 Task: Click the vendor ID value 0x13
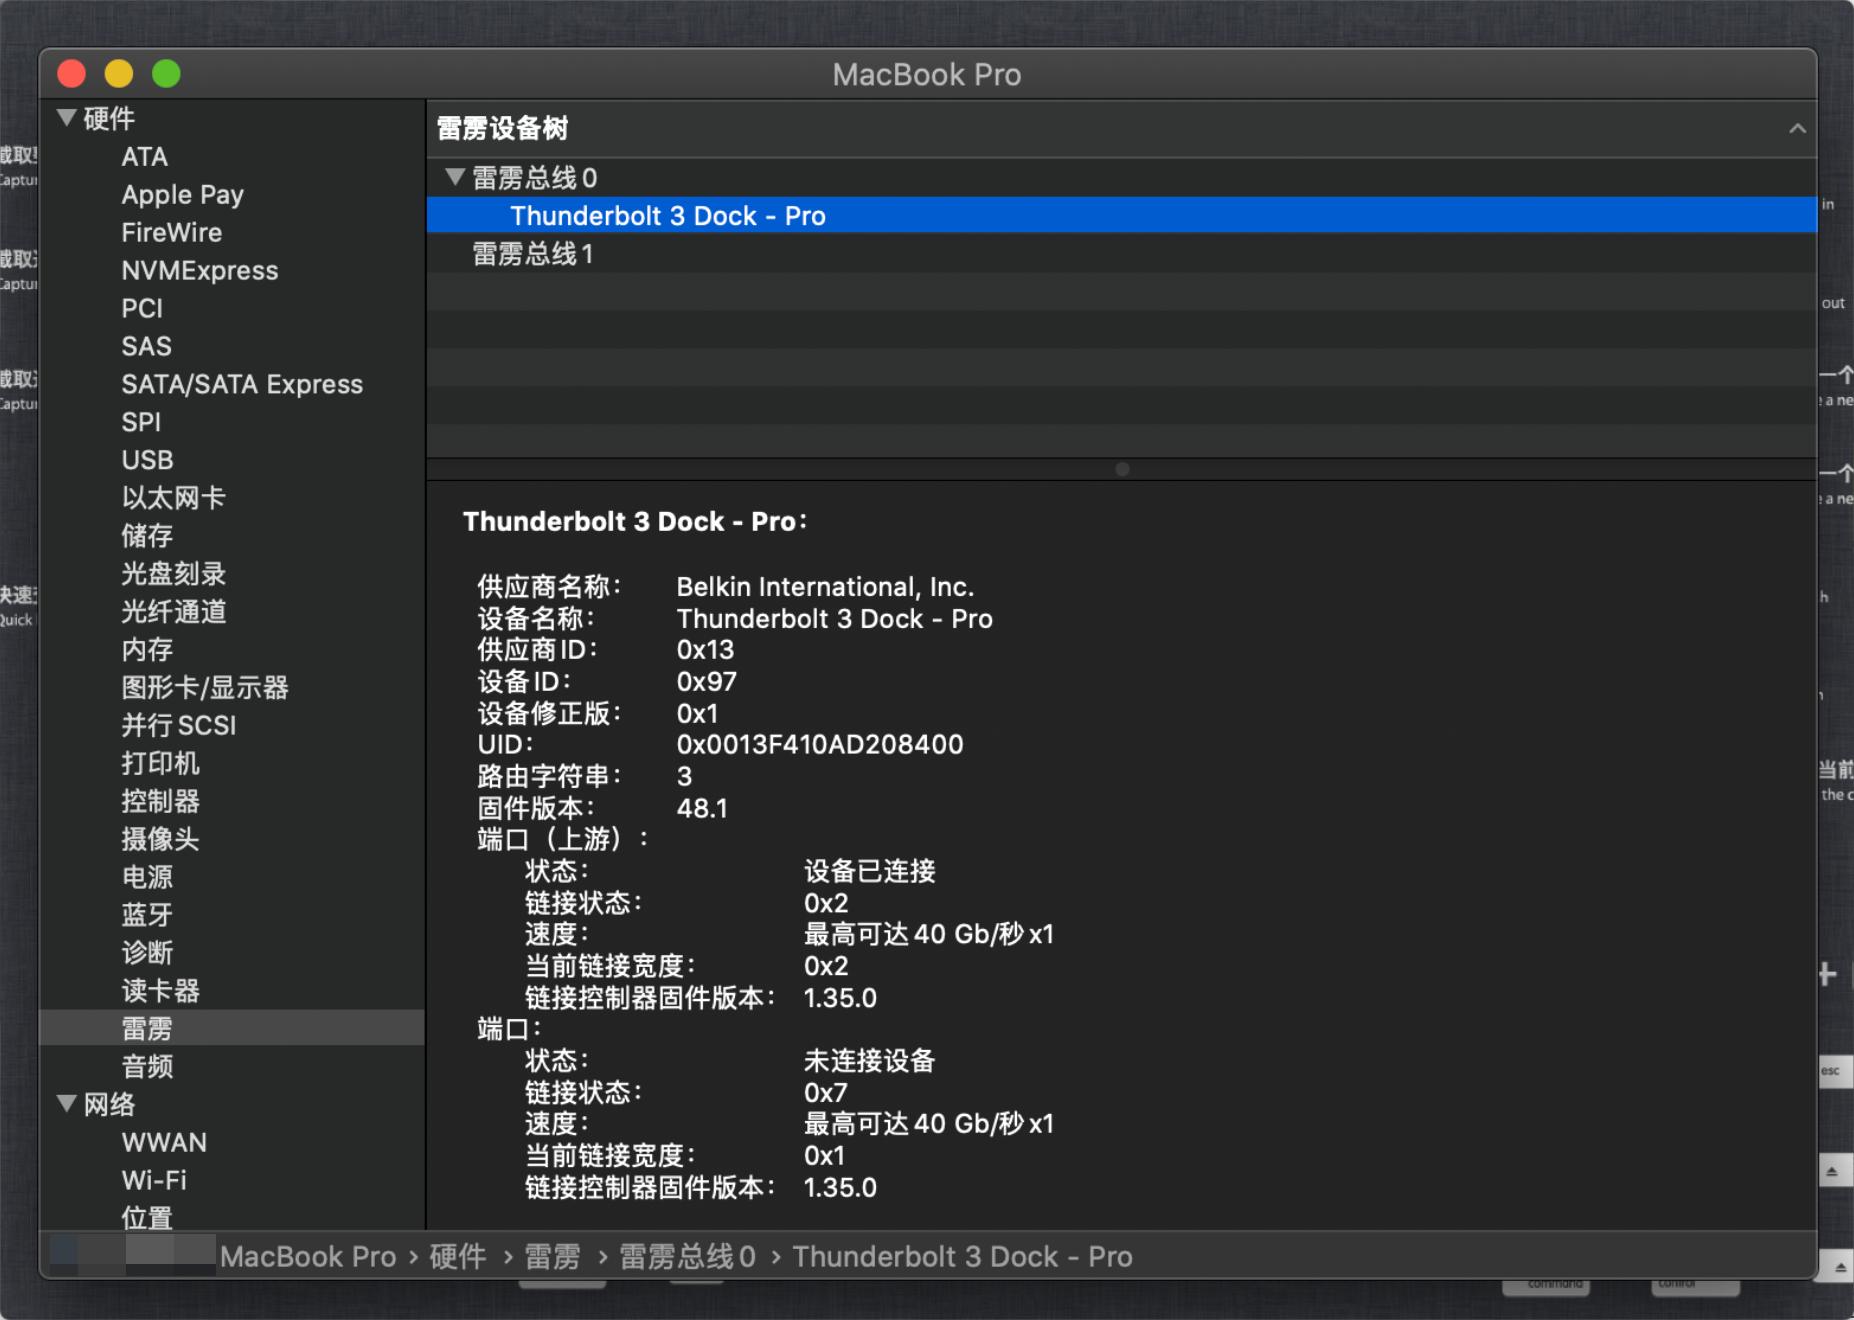coord(705,650)
